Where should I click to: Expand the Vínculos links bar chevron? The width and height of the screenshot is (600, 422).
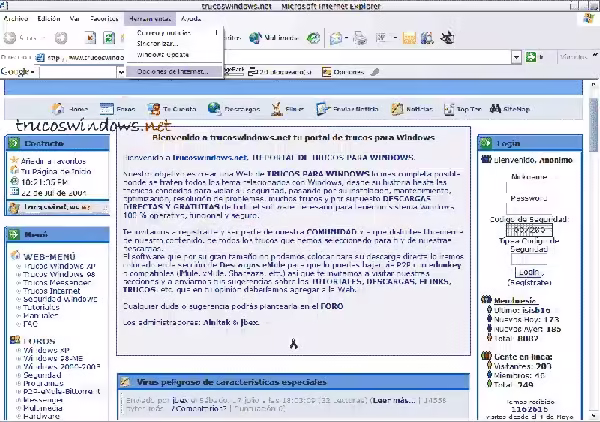tap(595, 55)
